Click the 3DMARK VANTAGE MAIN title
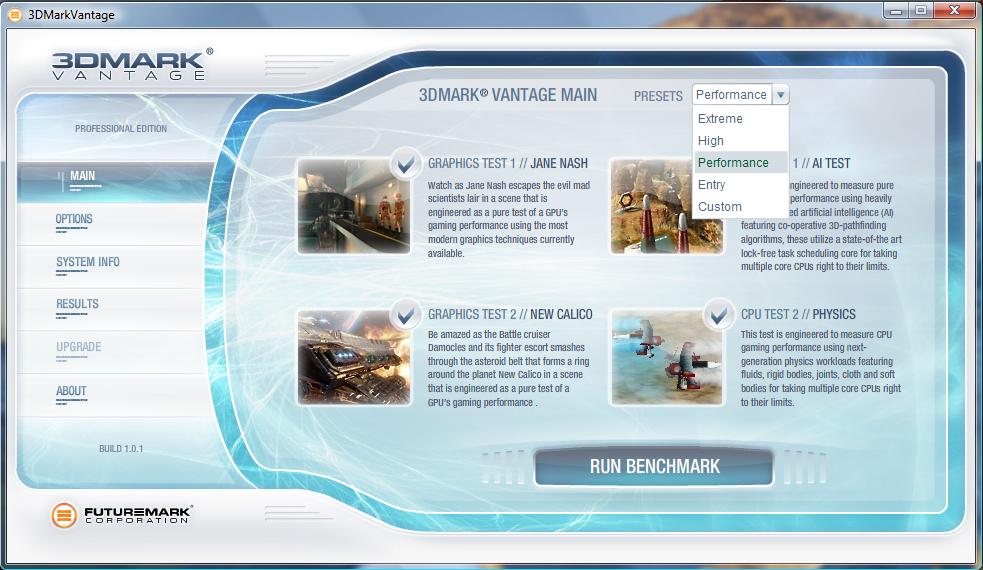Image resolution: width=983 pixels, height=570 pixels. tap(508, 95)
